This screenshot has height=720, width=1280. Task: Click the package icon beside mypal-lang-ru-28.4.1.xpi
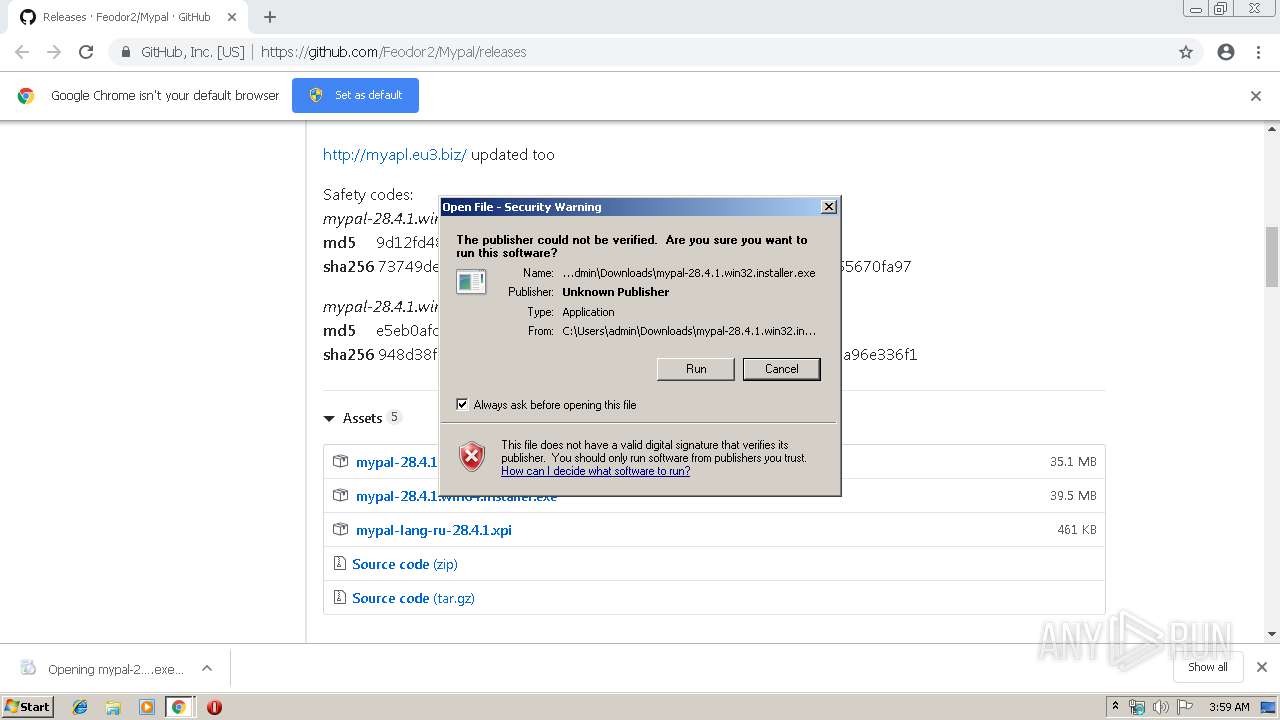(x=340, y=529)
